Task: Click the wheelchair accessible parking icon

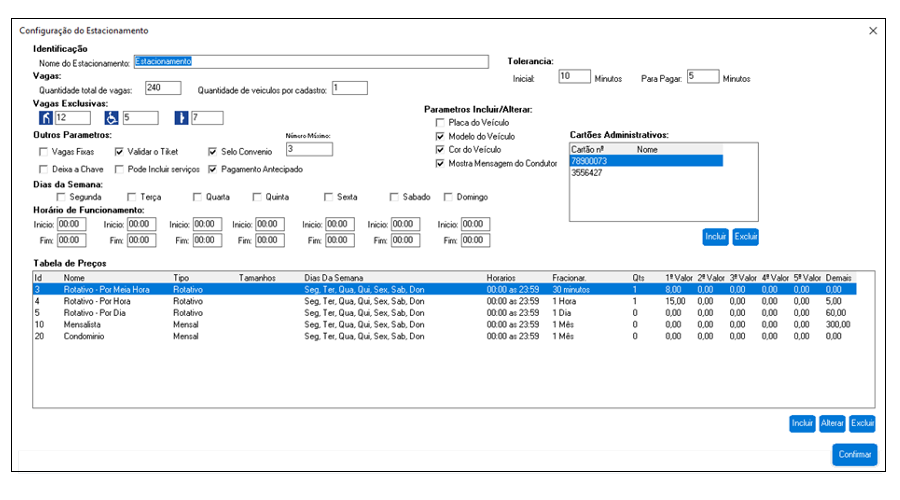Action: (113, 118)
